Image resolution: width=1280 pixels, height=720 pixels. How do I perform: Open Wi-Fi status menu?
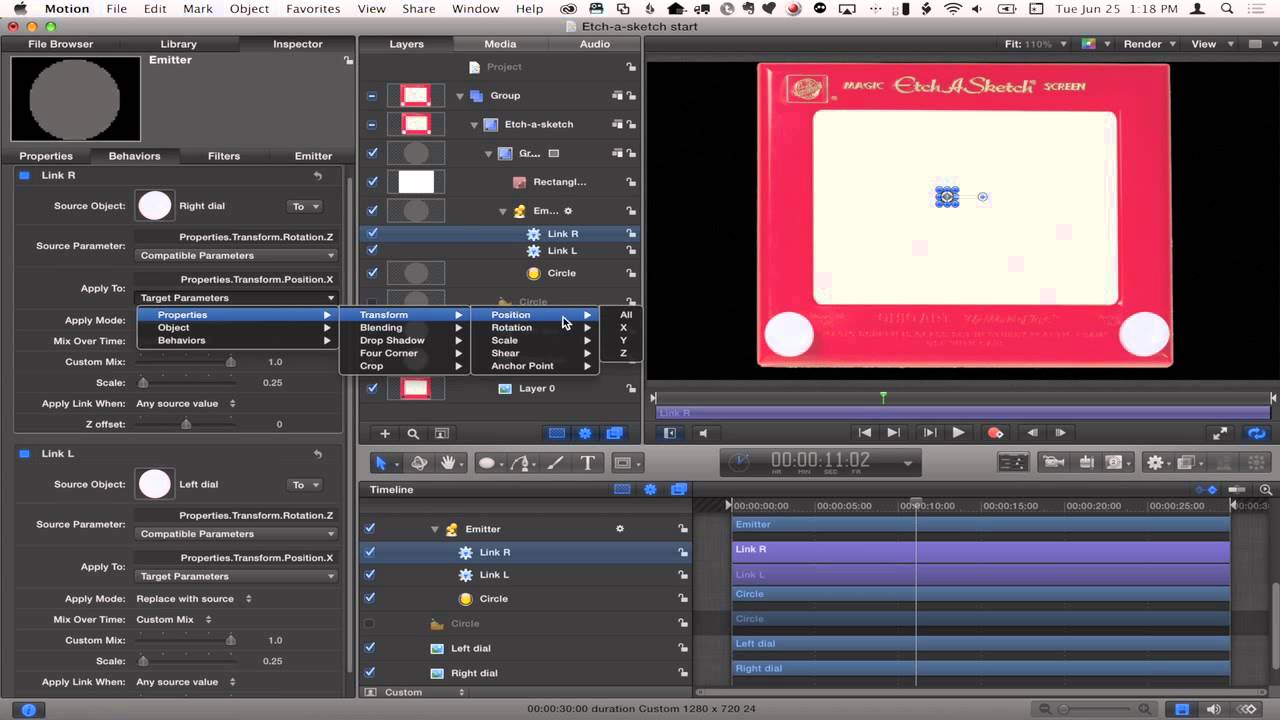[x=952, y=9]
